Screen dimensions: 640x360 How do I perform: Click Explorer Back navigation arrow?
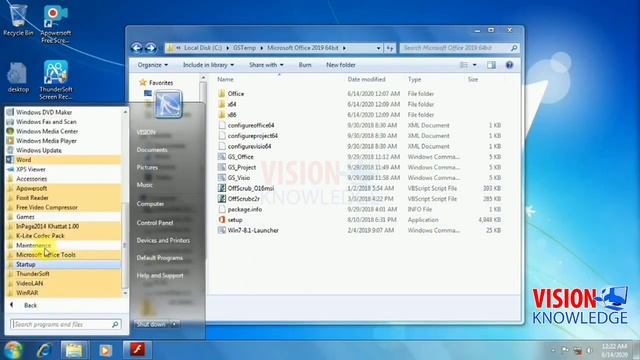pyautogui.click(x=137, y=48)
